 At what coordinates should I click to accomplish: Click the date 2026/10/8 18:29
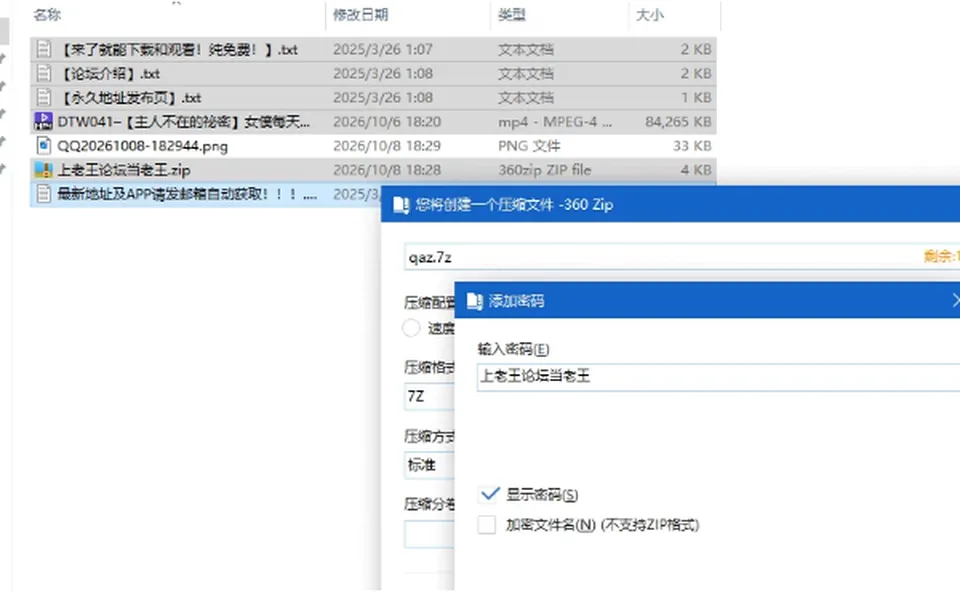387,146
